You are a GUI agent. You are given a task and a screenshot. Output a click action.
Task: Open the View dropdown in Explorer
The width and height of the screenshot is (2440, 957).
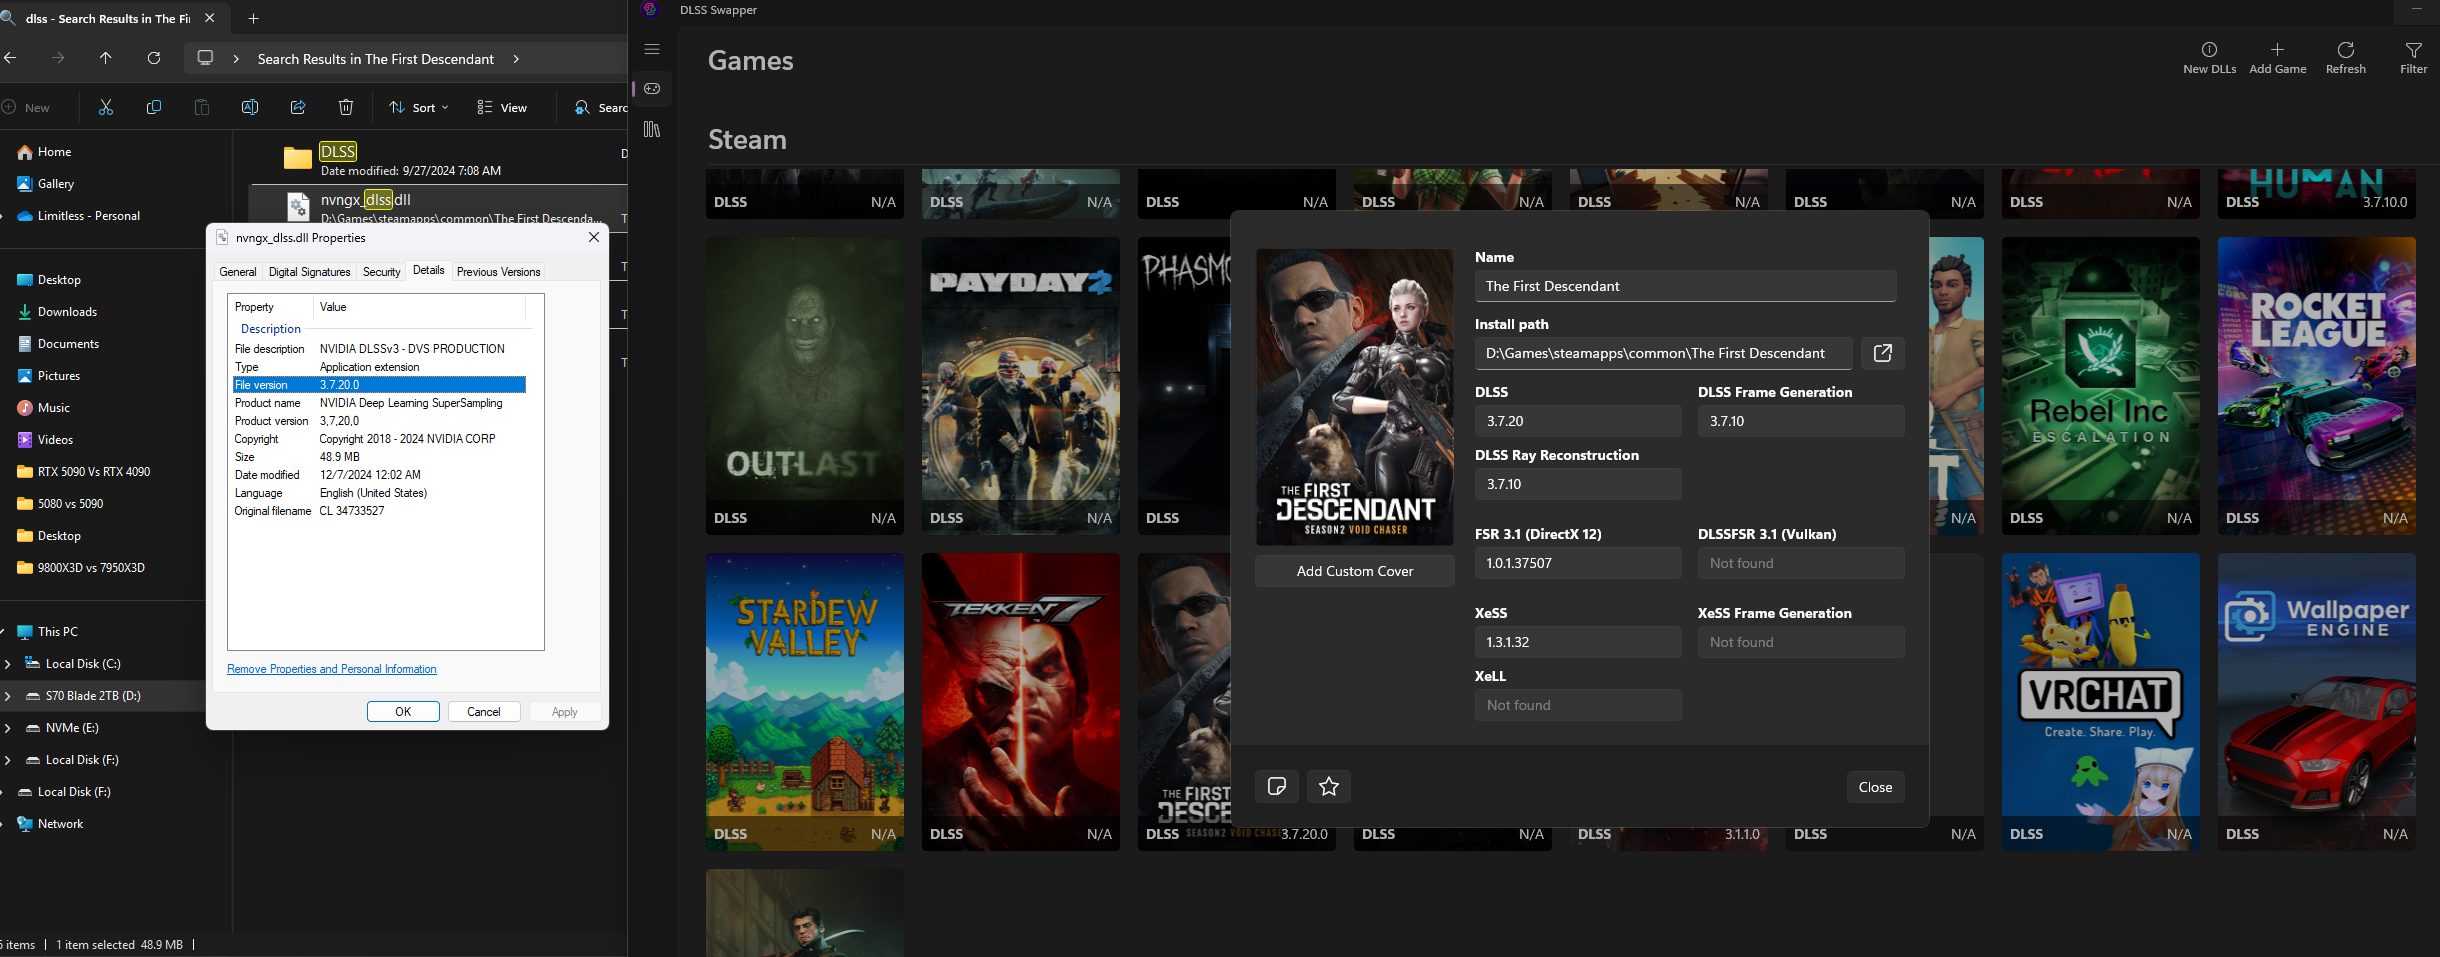[502, 107]
